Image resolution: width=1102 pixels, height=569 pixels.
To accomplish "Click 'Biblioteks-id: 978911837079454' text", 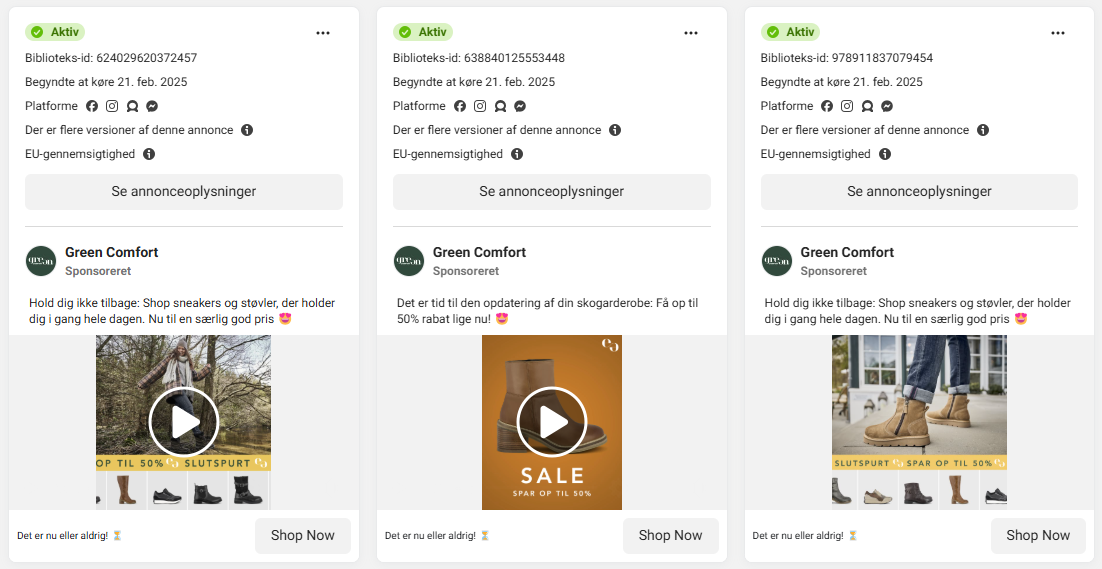I will 847,58.
